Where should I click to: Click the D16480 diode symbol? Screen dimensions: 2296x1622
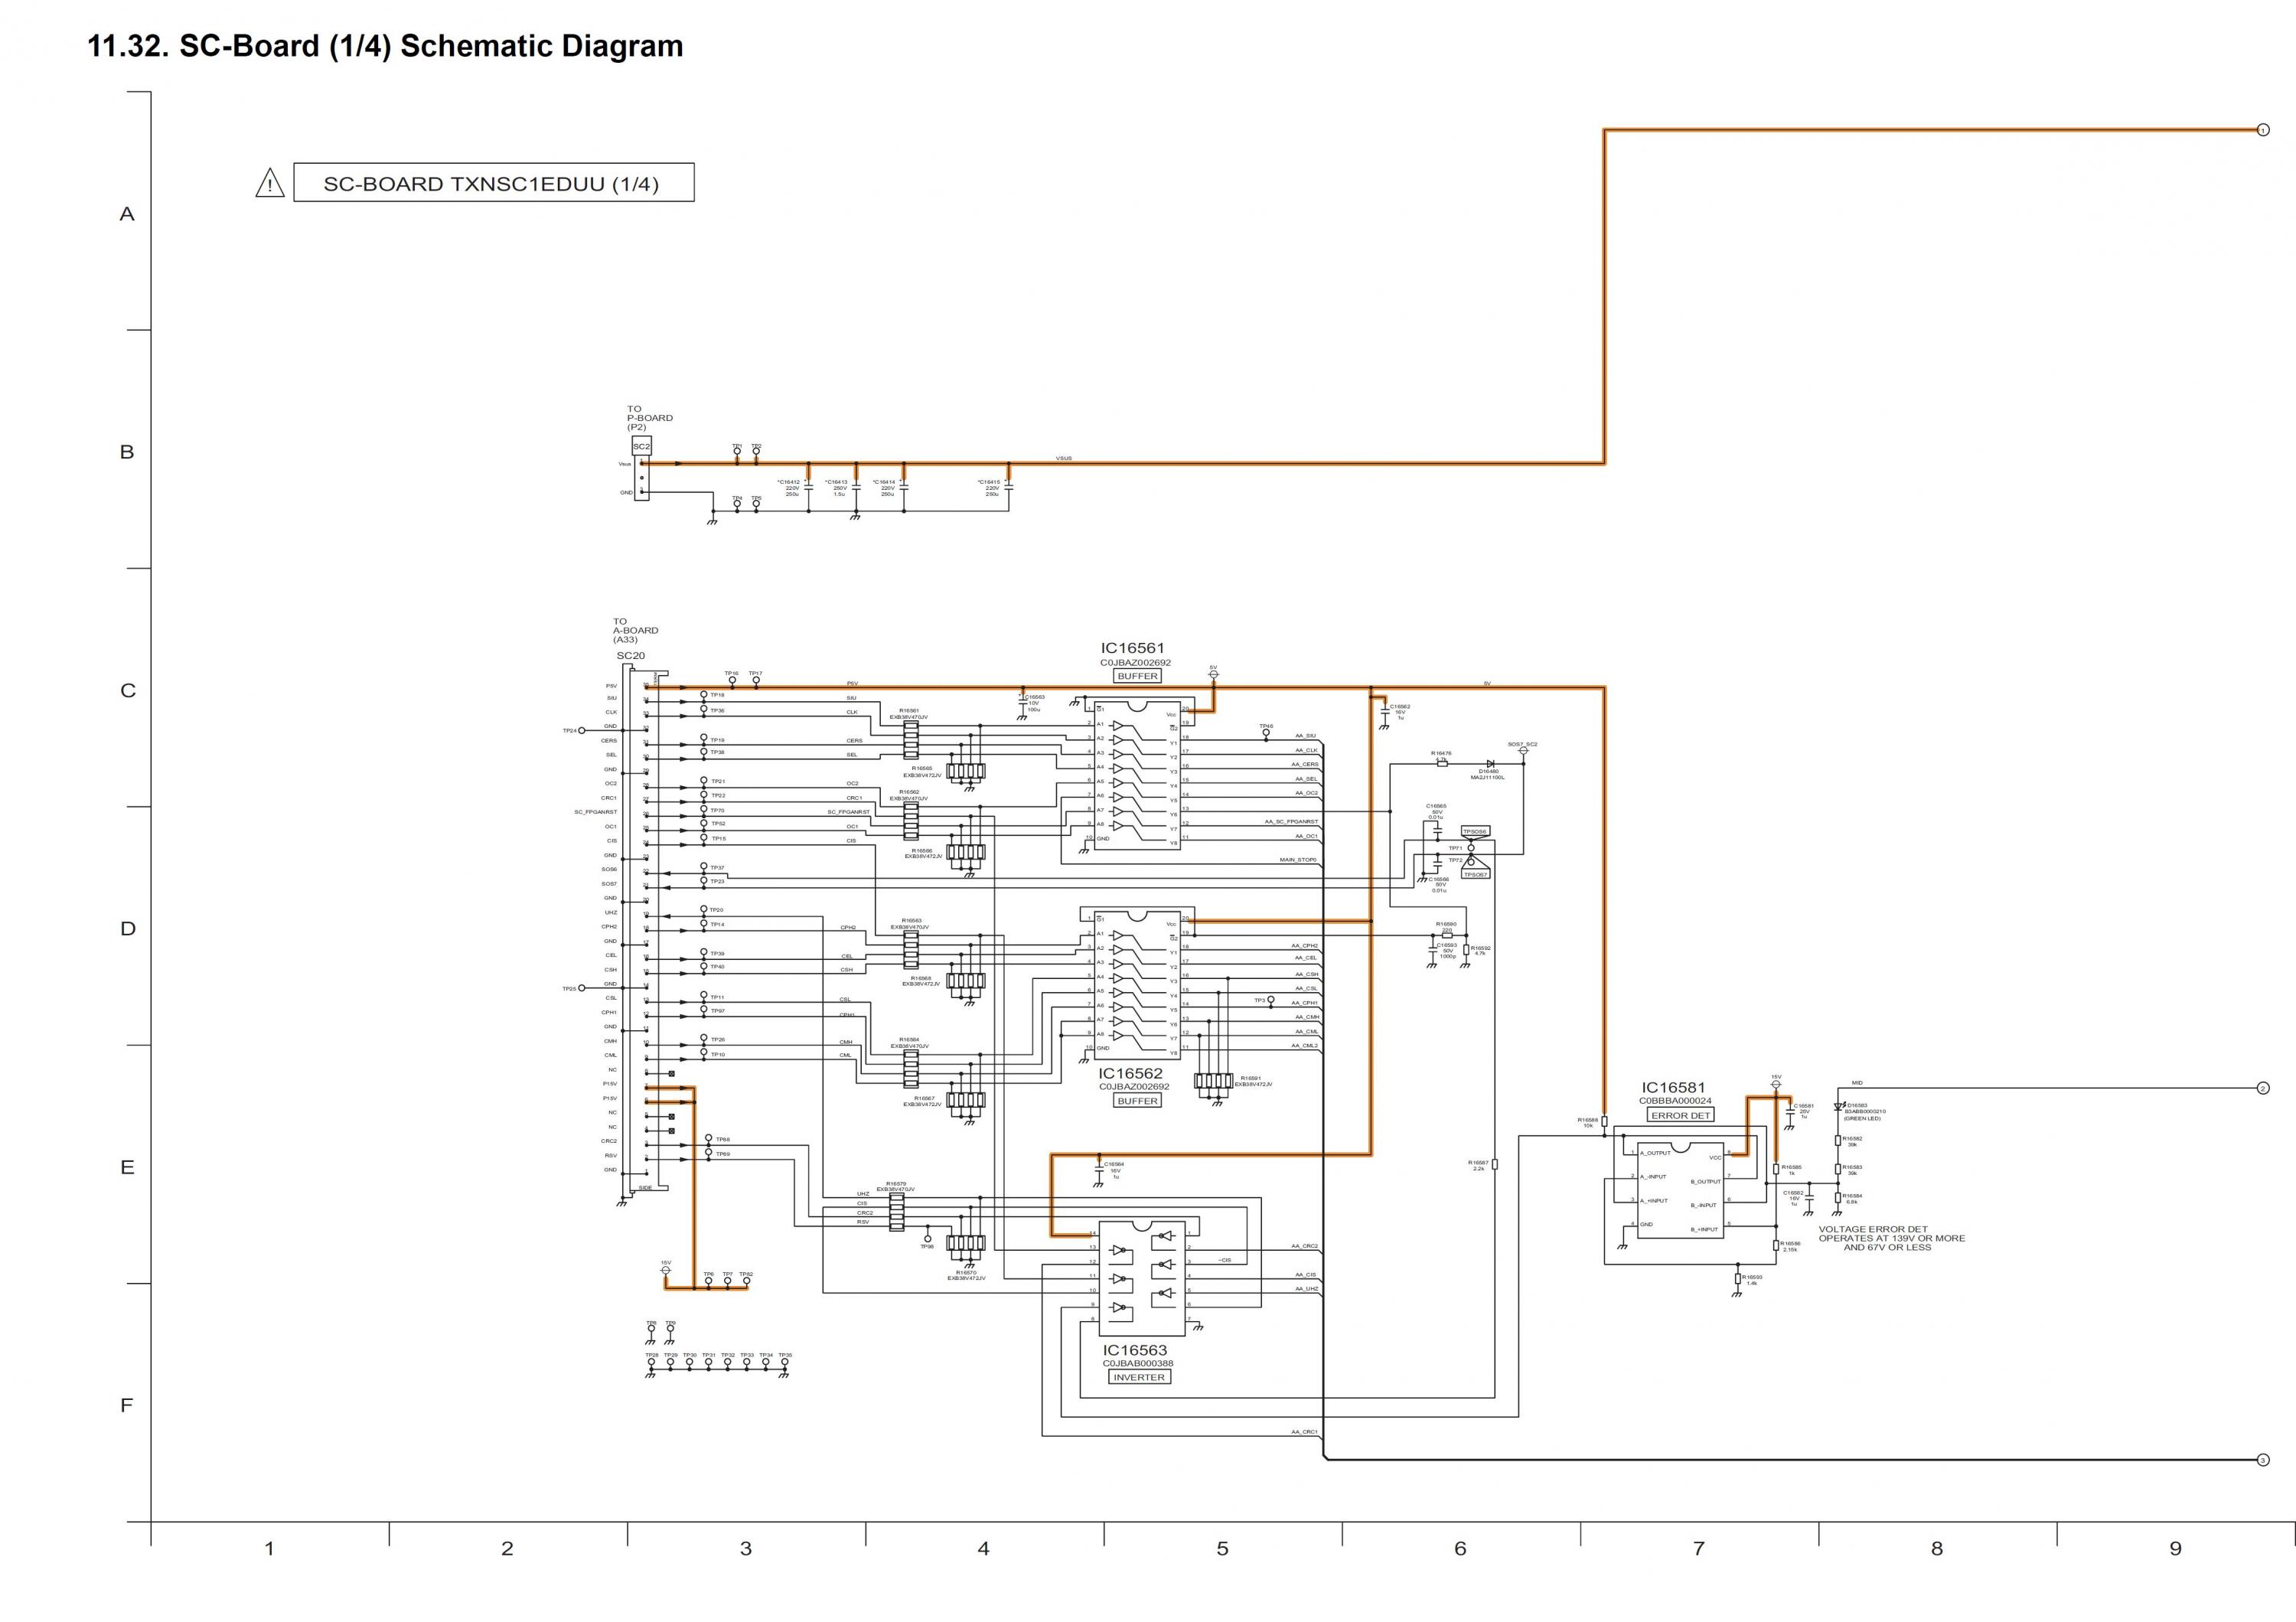1490,764
